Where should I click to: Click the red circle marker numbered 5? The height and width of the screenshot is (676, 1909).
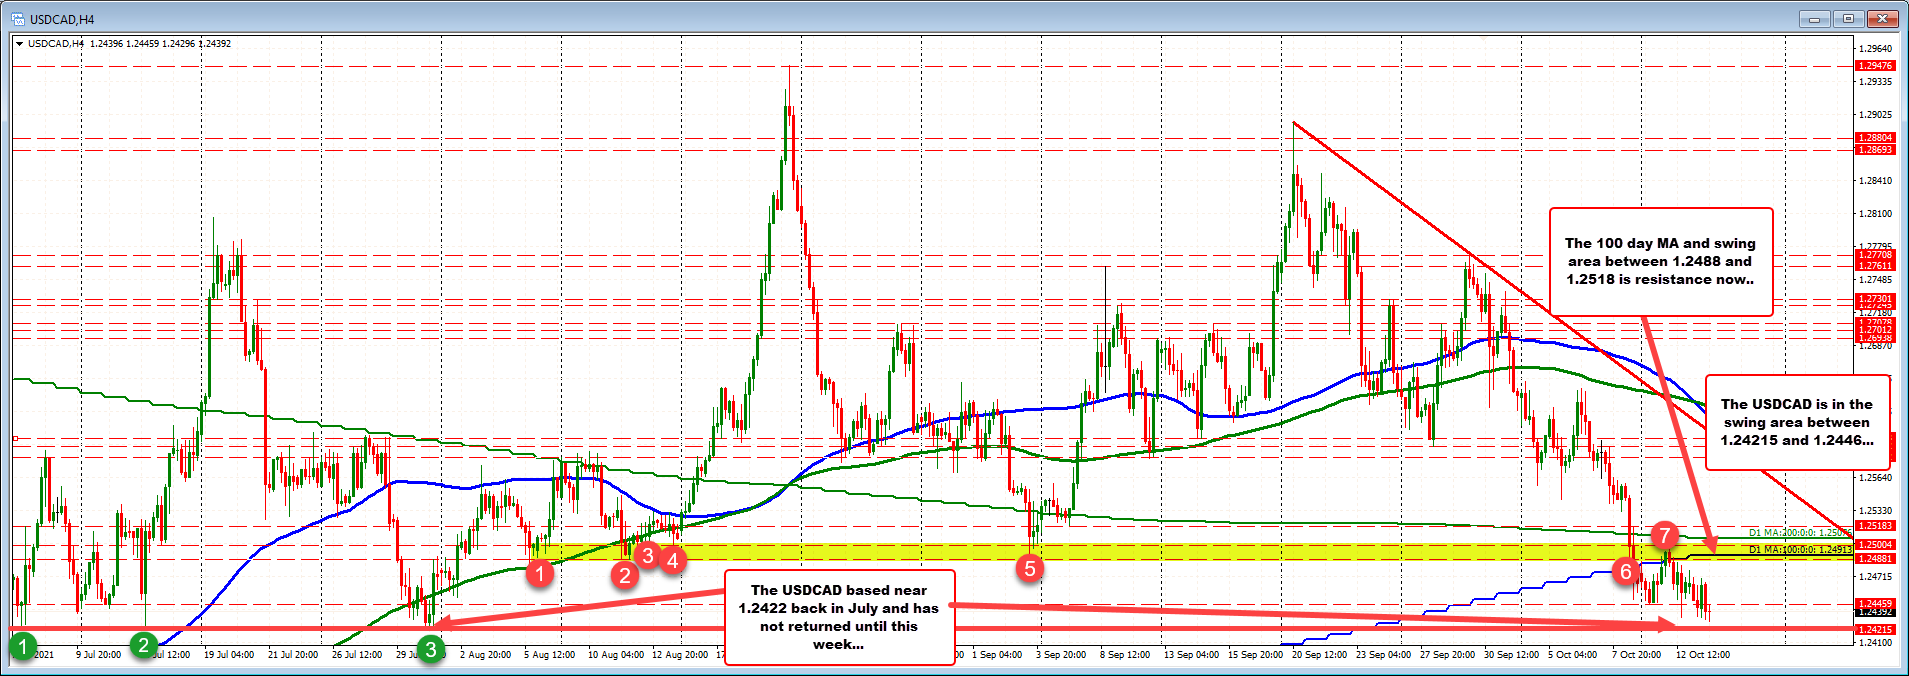(x=1029, y=569)
